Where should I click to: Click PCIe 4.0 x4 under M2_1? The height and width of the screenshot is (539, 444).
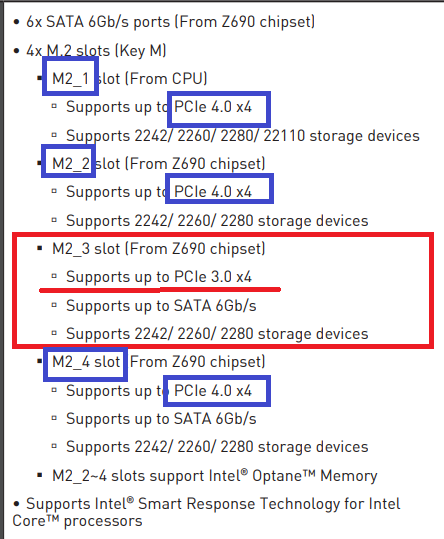[x=213, y=107]
